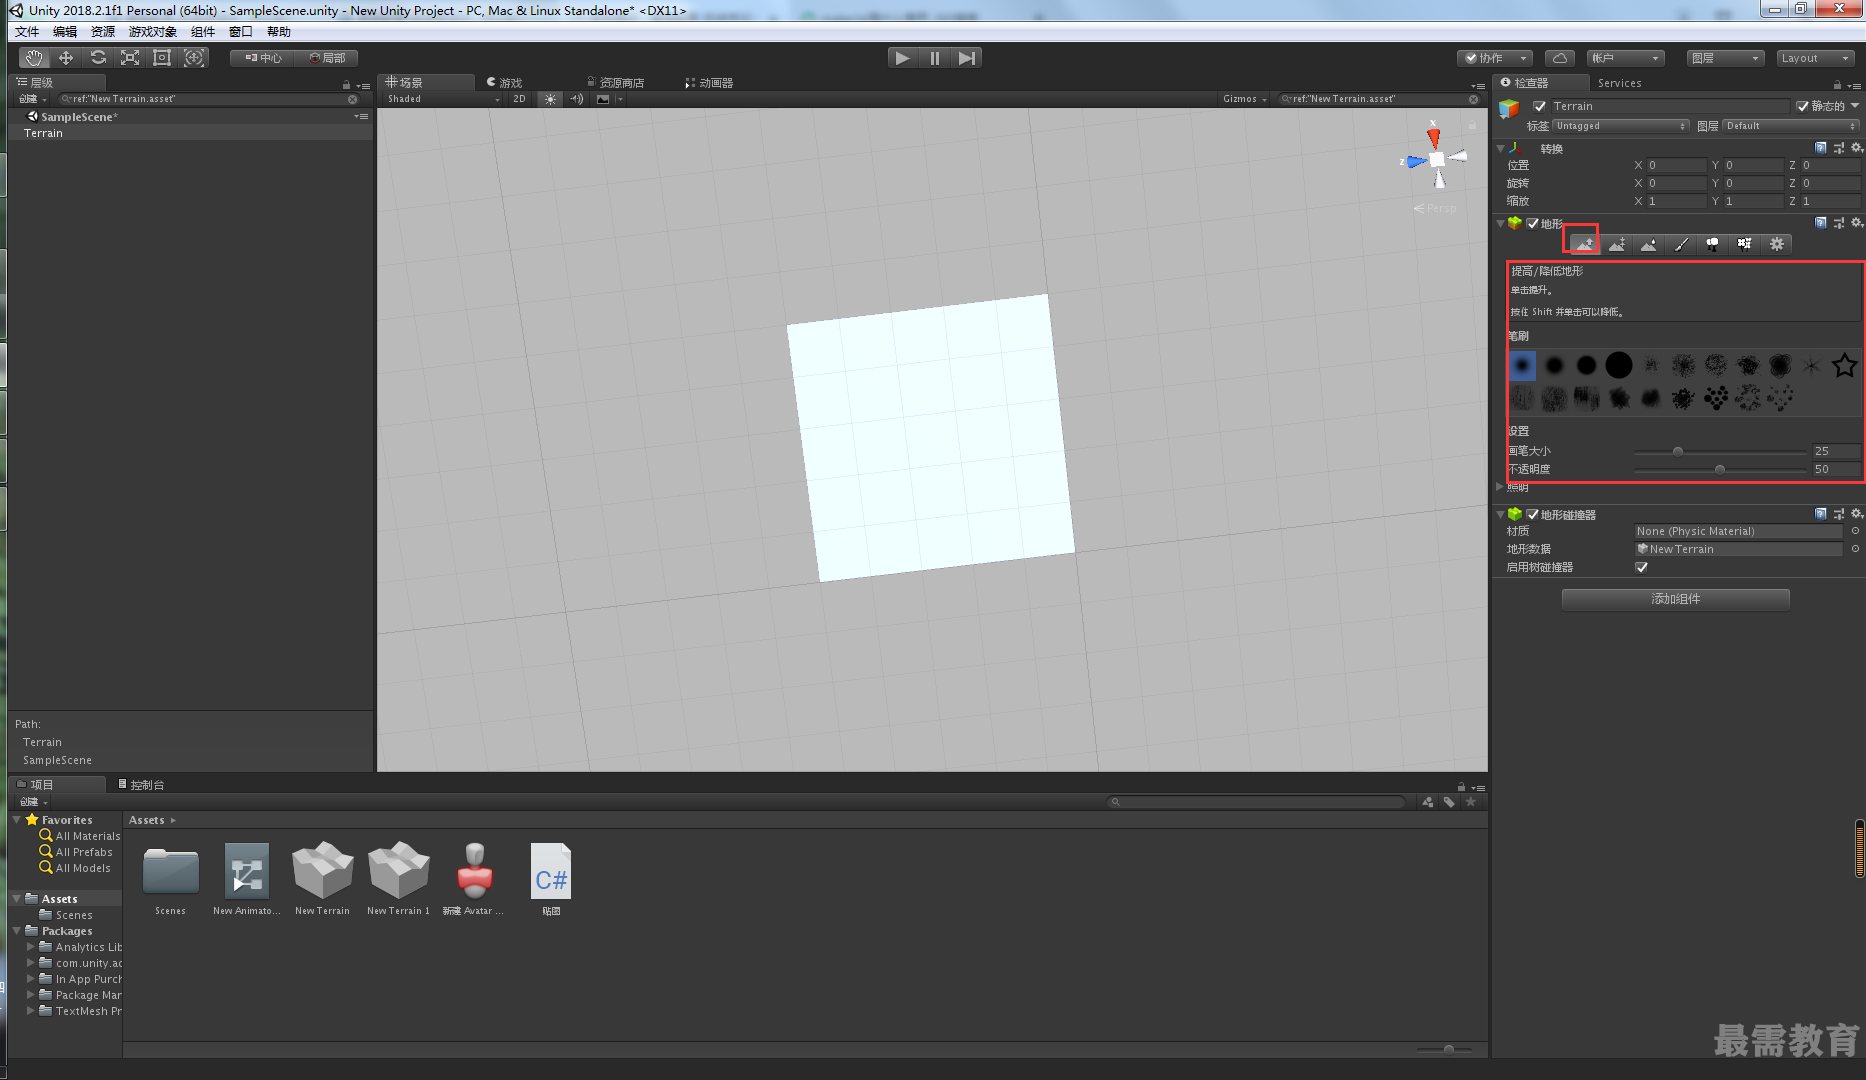This screenshot has height=1080, width=1866.
Task: Uncheck Enable Tree Colliders
Action: tap(1641, 567)
